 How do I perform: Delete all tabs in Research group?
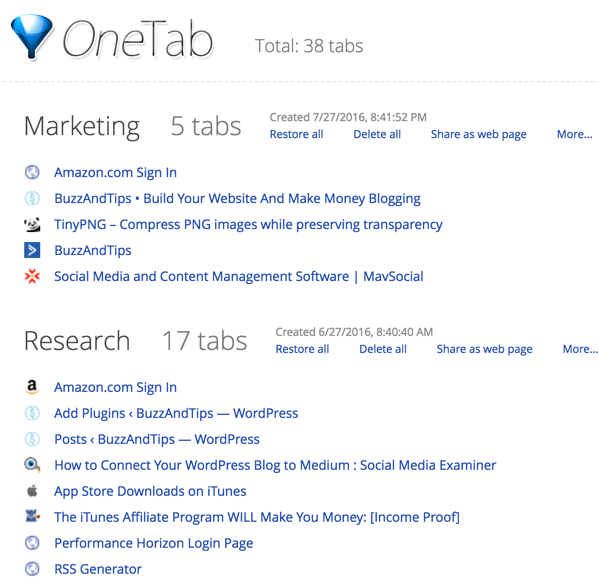(383, 349)
